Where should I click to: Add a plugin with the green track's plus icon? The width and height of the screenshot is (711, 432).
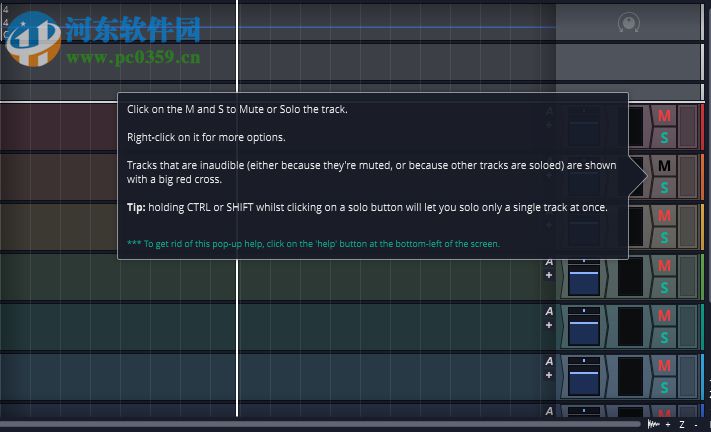(549, 275)
